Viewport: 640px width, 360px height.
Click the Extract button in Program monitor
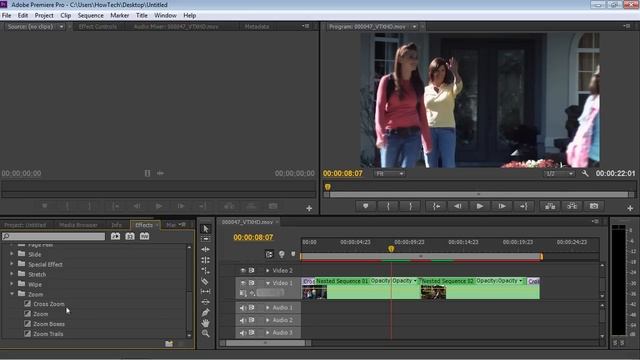572,206
